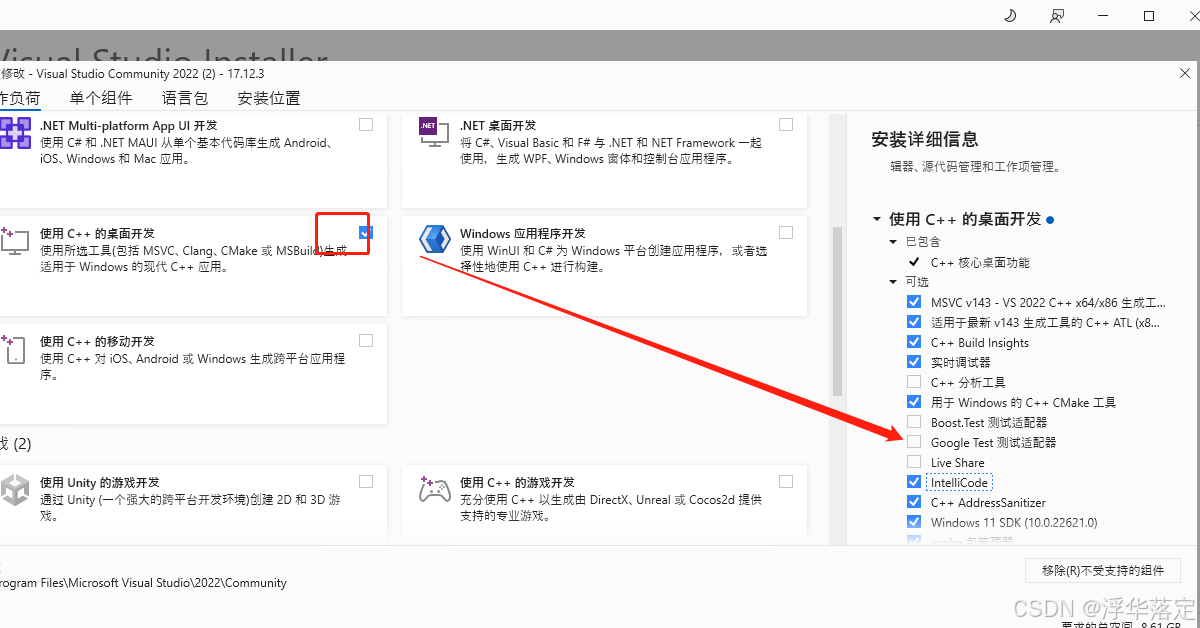Click the Unity game development icon
1200x628 pixels.
[x=15, y=490]
